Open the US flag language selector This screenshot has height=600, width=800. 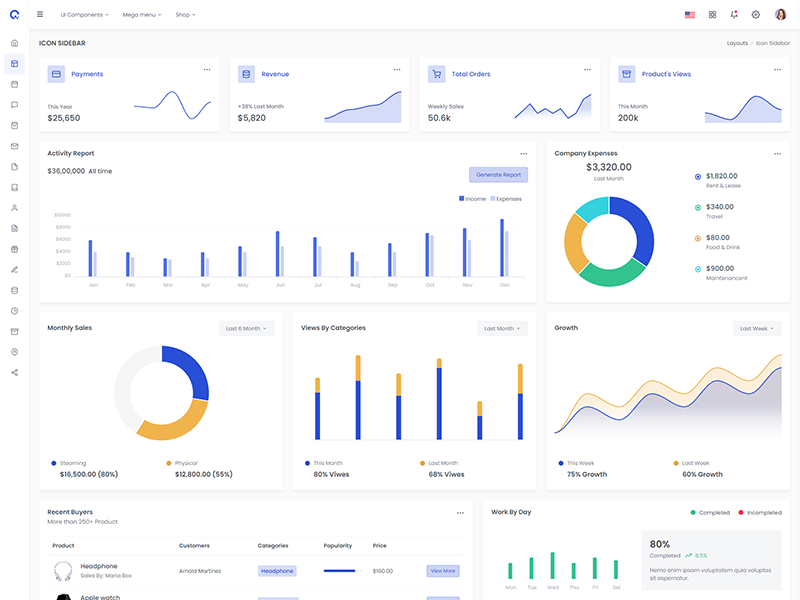point(690,15)
